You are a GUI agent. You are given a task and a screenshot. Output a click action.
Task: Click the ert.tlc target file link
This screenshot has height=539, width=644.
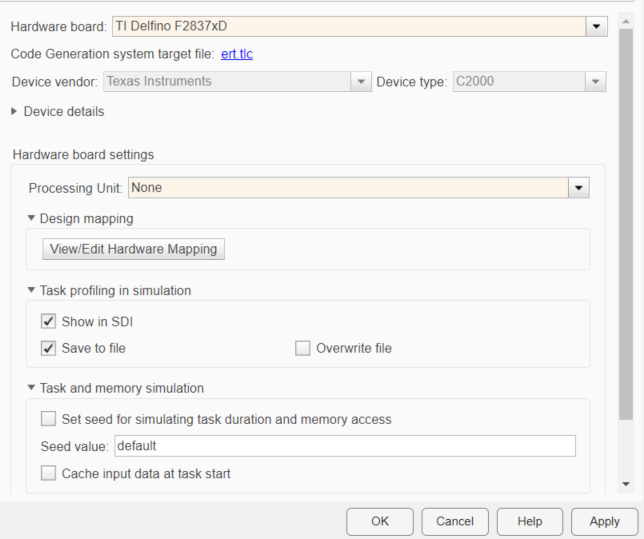click(x=237, y=54)
